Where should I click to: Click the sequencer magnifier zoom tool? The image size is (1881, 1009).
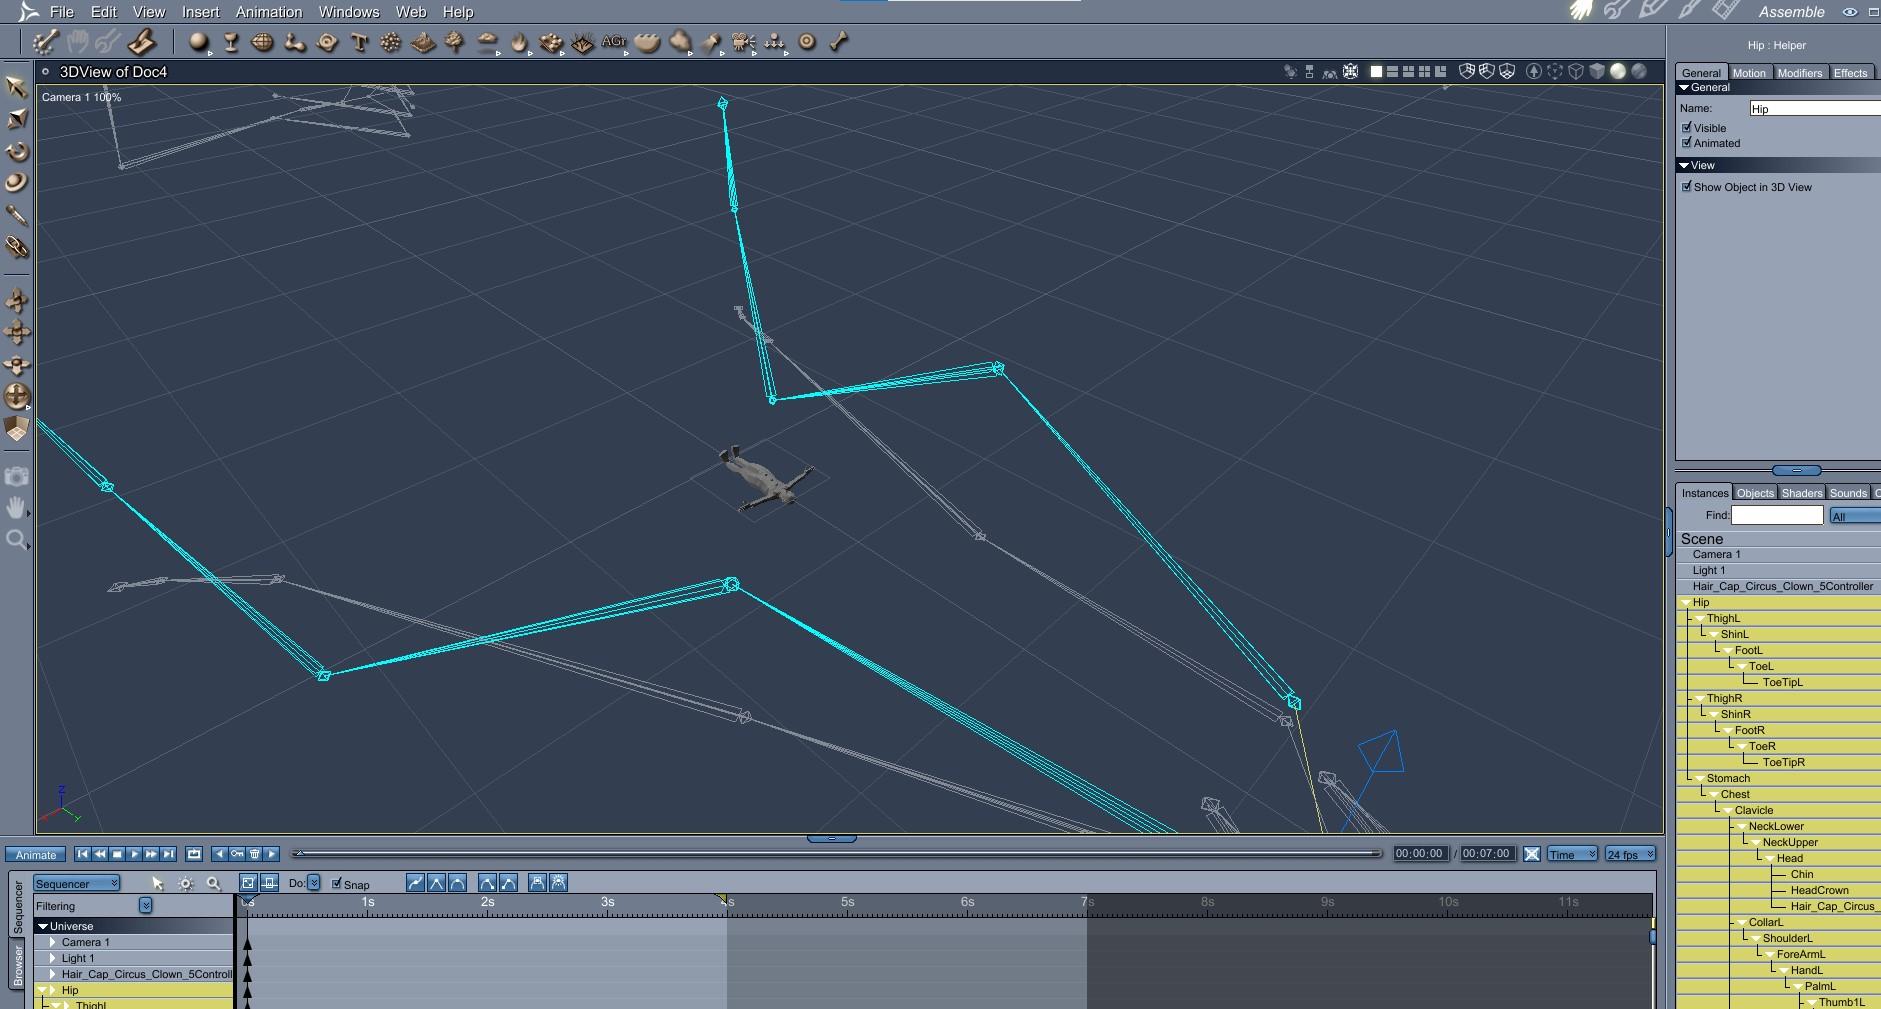(x=213, y=883)
